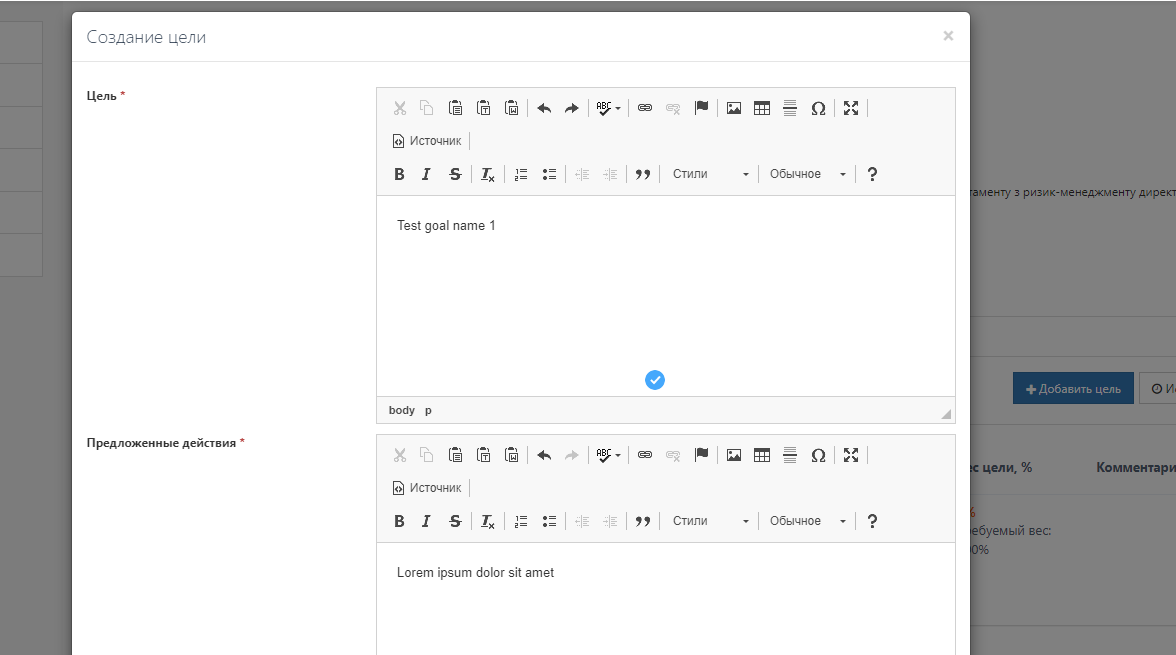Insert special character in Предложенные действия editor
This screenshot has height=655, width=1176.
[818, 455]
